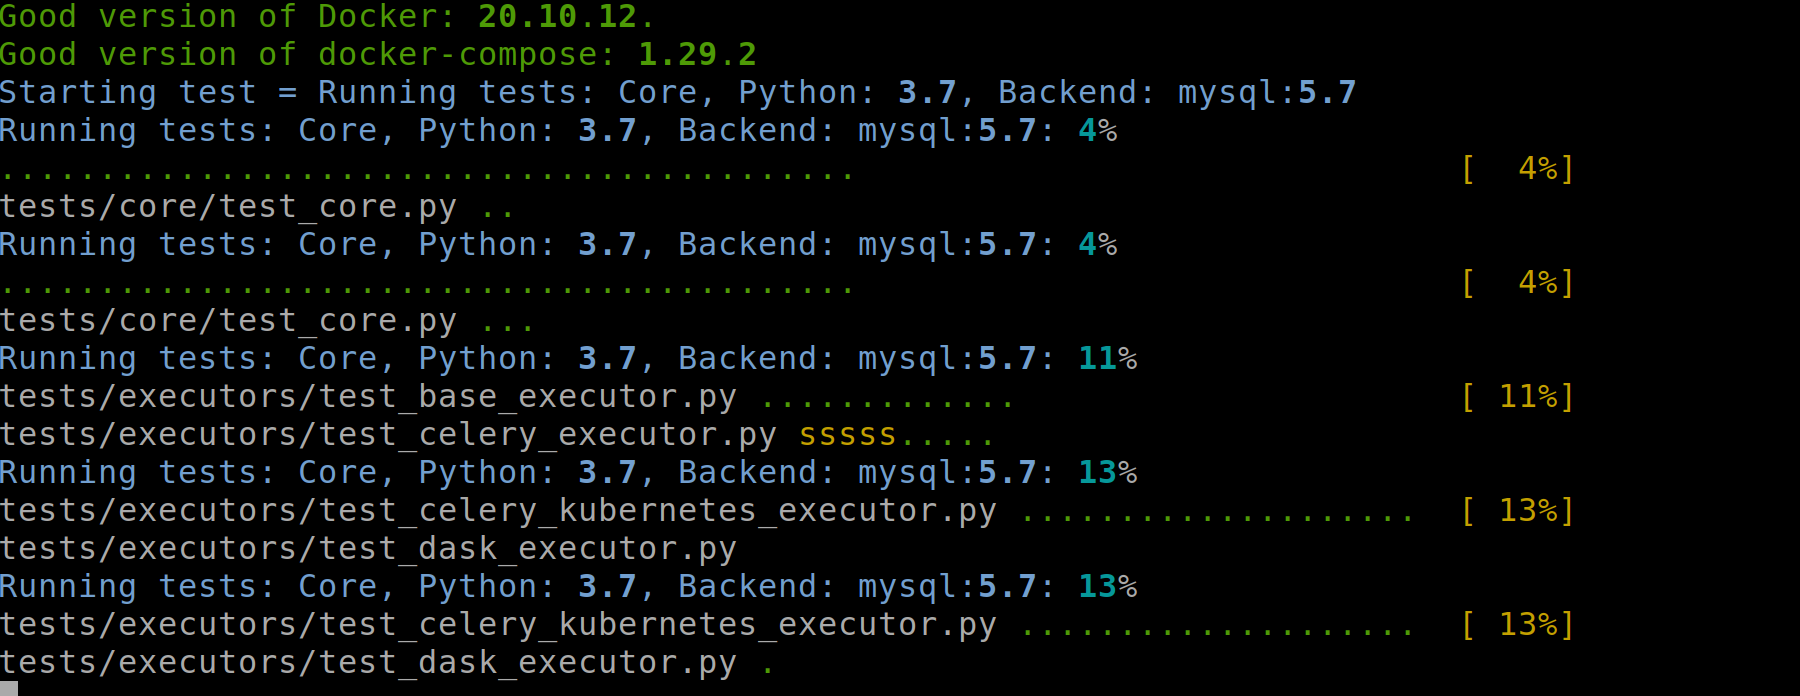Click the last test_dask_executor.py path

click(x=368, y=662)
